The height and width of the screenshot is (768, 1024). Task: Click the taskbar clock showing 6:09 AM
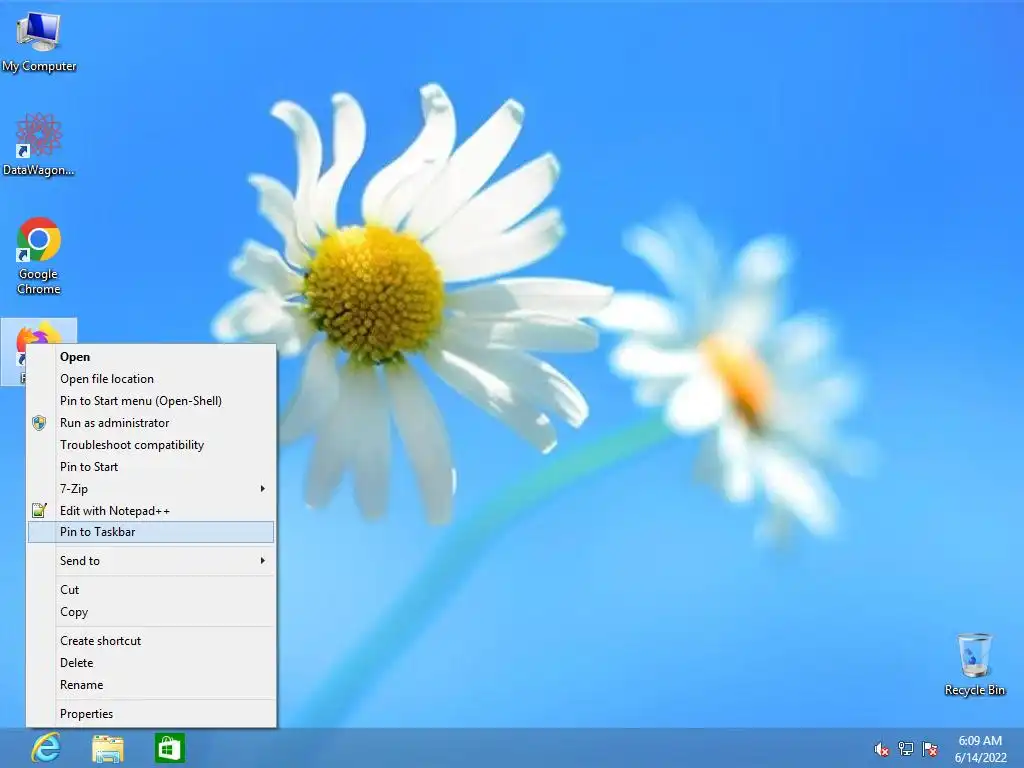coord(980,749)
